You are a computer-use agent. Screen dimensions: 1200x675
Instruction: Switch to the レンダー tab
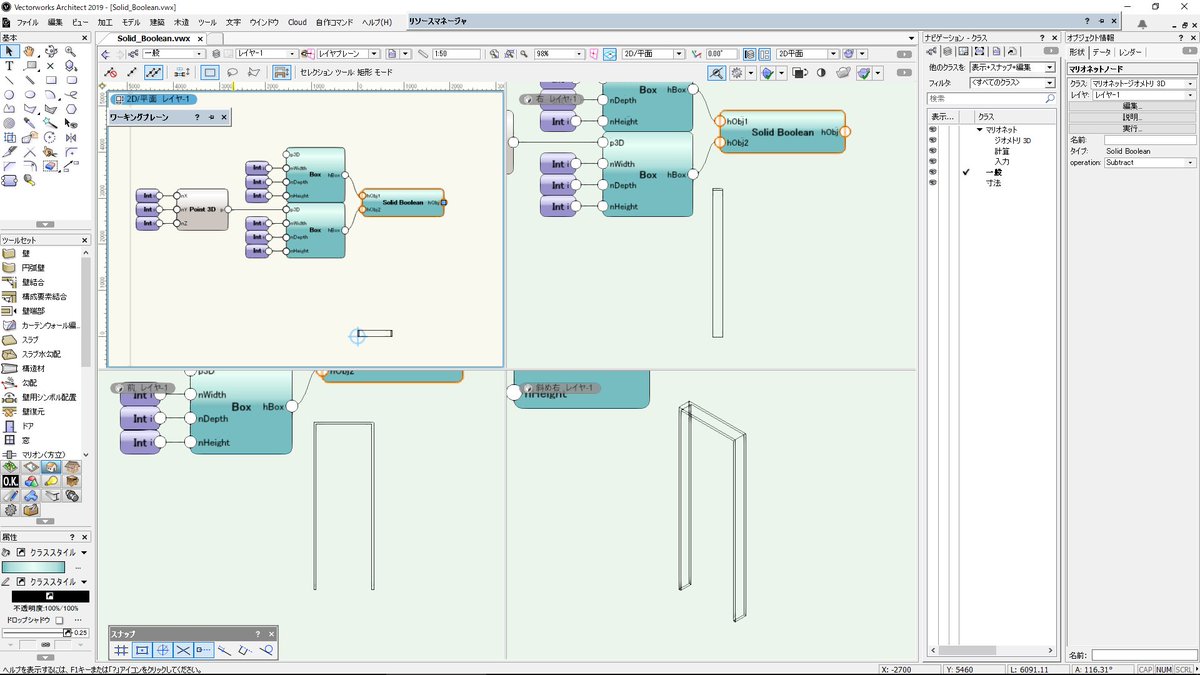click(1130, 51)
